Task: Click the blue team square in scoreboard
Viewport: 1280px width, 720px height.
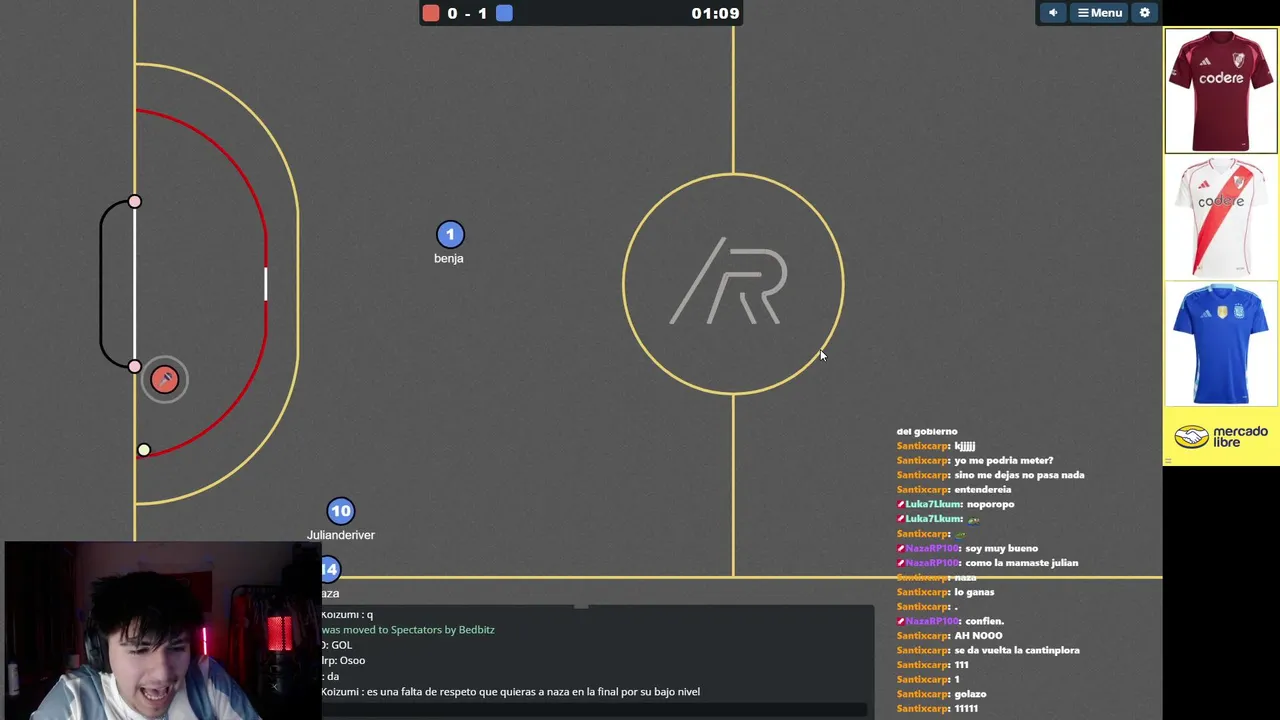Action: (x=505, y=13)
